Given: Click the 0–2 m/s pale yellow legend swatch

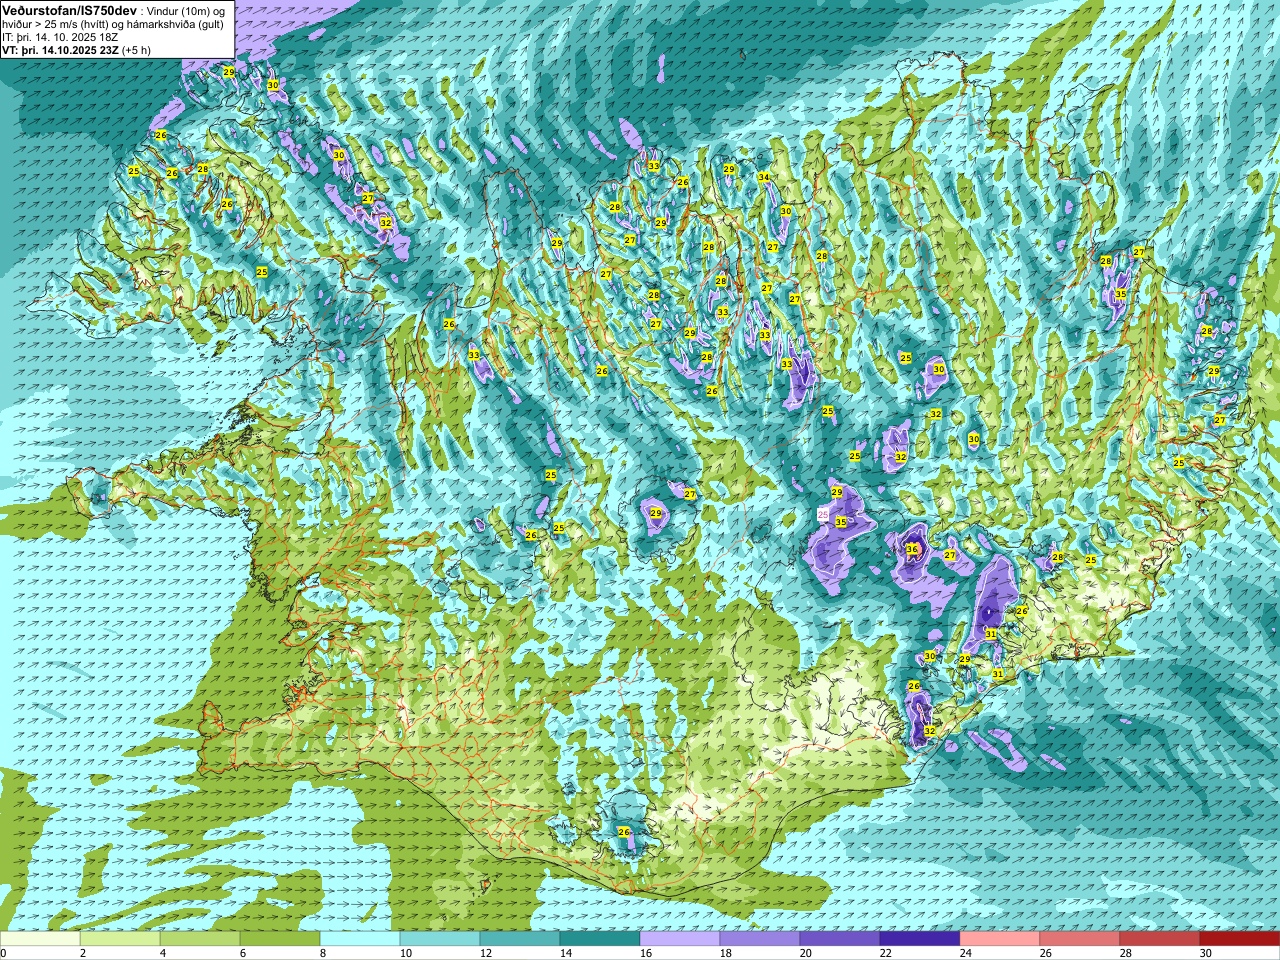Looking at the screenshot, I should (x=40, y=939).
